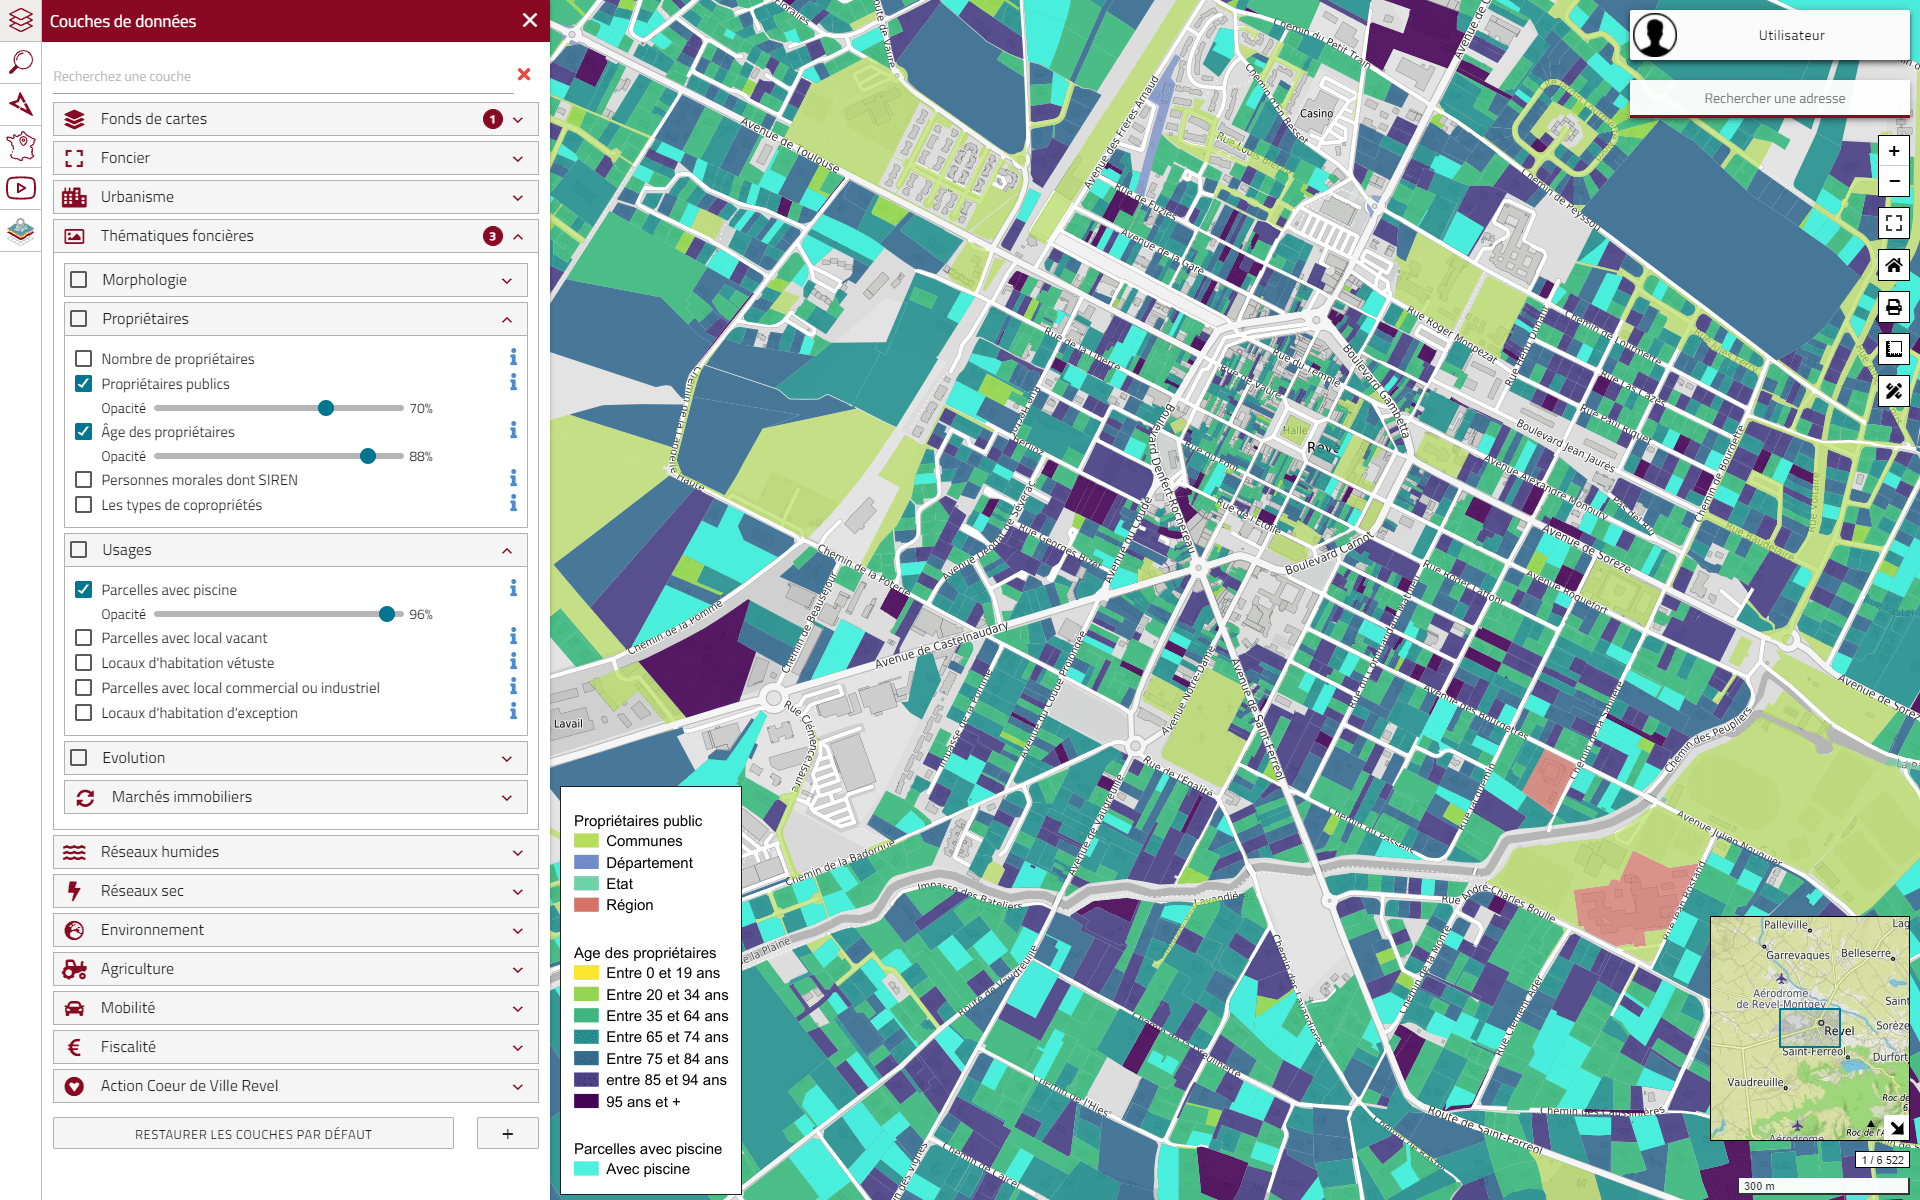This screenshot has height=1200, width=1920.
Task: Show info for Parcelles avec piscine
Action: point(513,589)
